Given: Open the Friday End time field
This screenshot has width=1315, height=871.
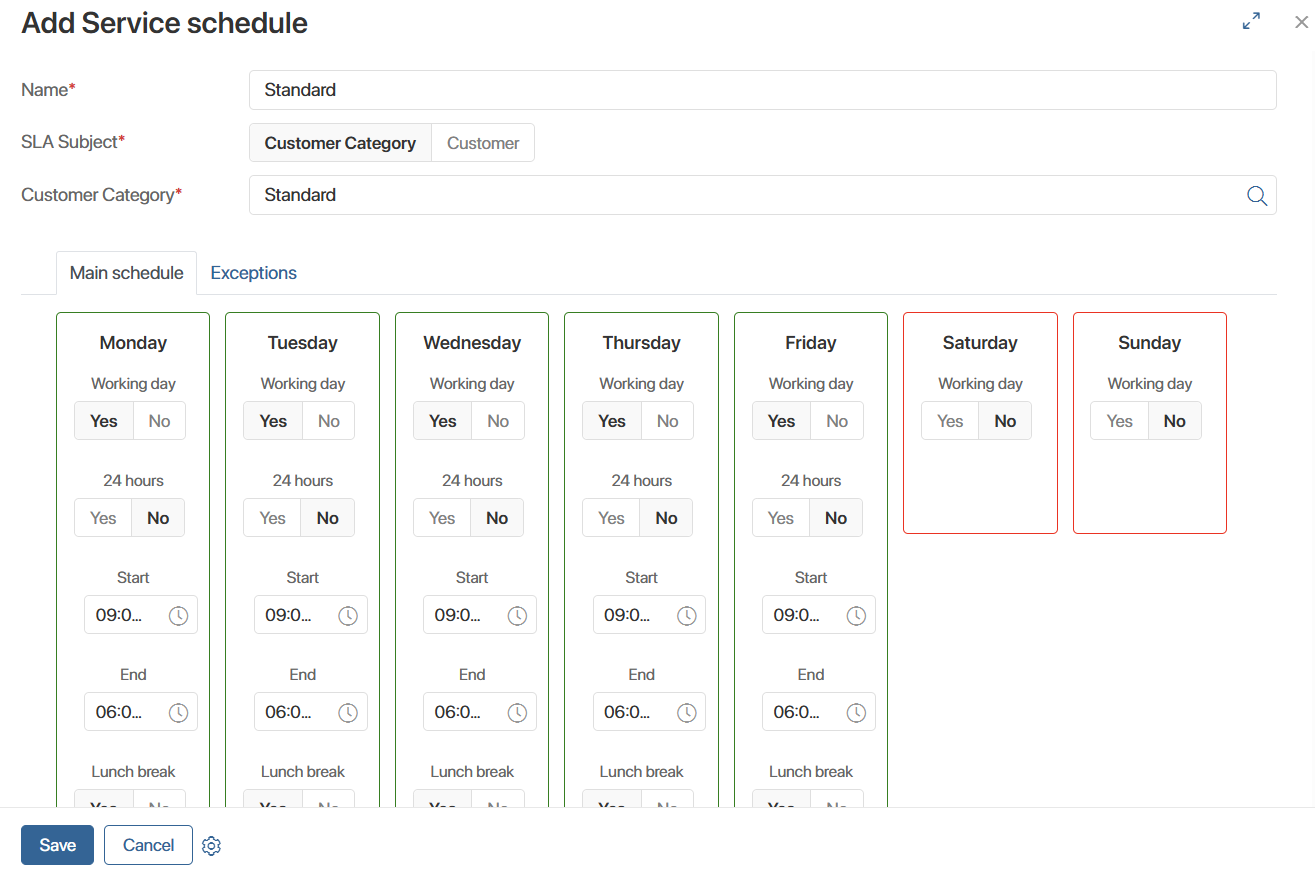Looking at the screenshot, I should tap(805, 713).
